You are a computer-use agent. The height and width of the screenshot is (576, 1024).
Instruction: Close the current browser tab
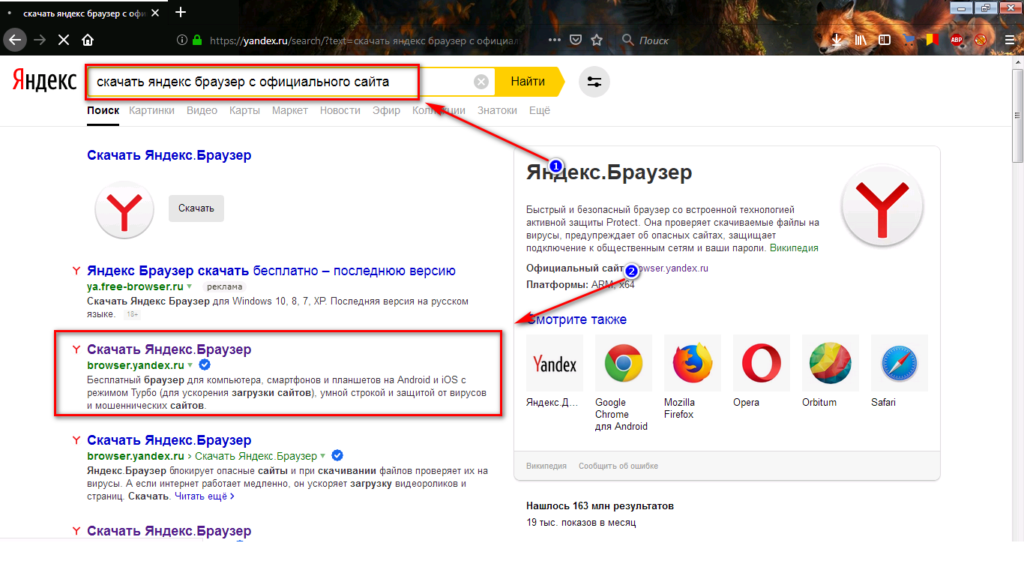[x=155, y=13]
